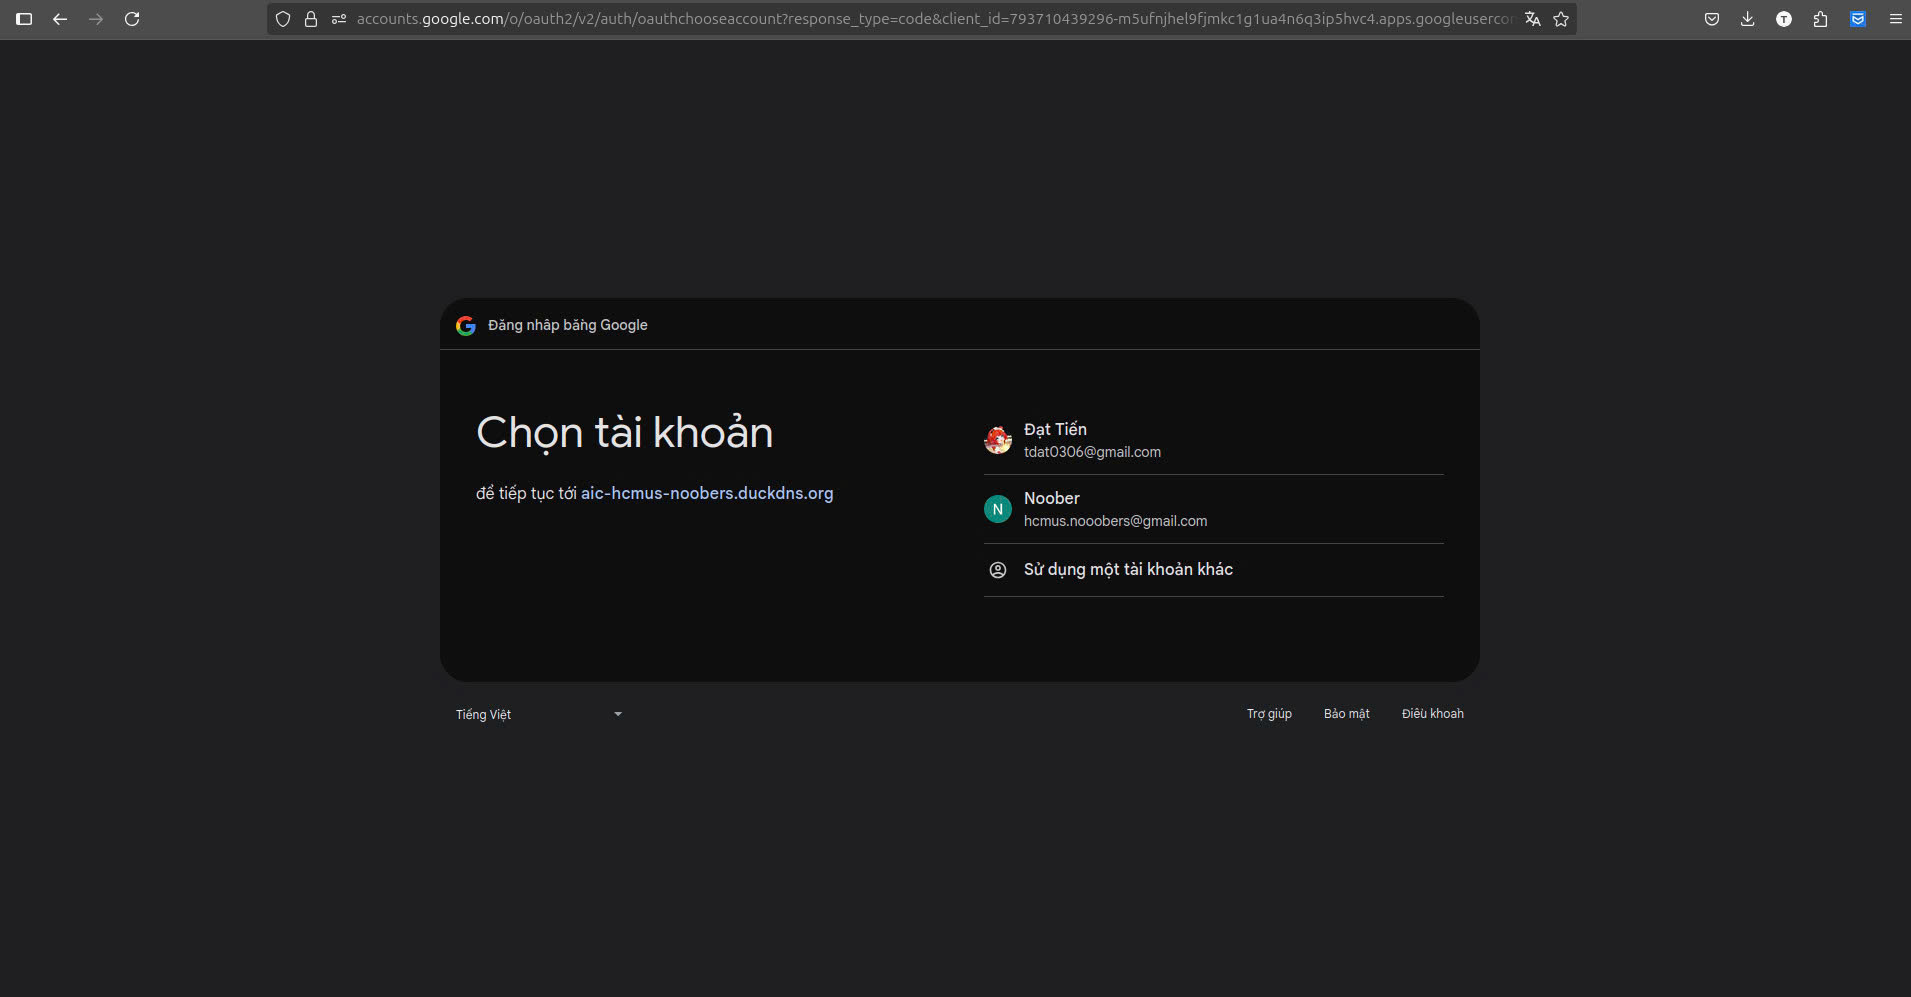Click the hcmus.nooobers@gmail.com email text
The image size is (1911, 997).
1115,521
